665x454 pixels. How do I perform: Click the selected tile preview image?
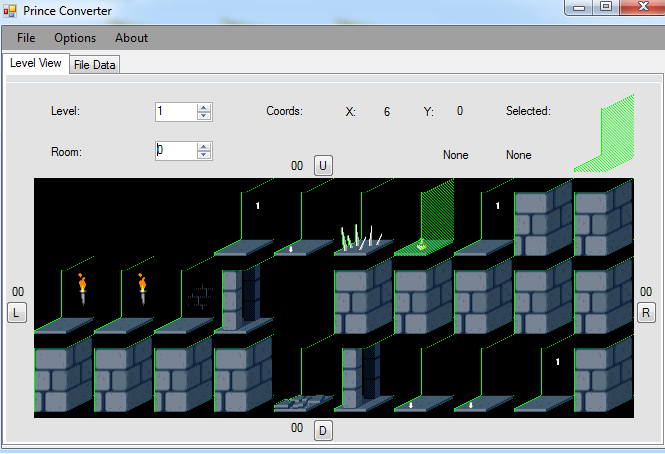click(x=604, y=134)
